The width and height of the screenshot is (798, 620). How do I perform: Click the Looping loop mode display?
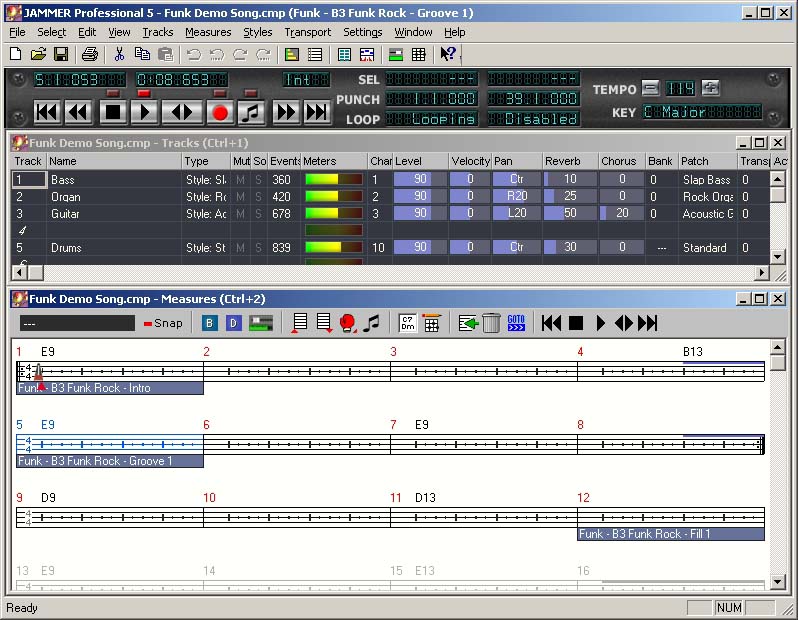432,119
